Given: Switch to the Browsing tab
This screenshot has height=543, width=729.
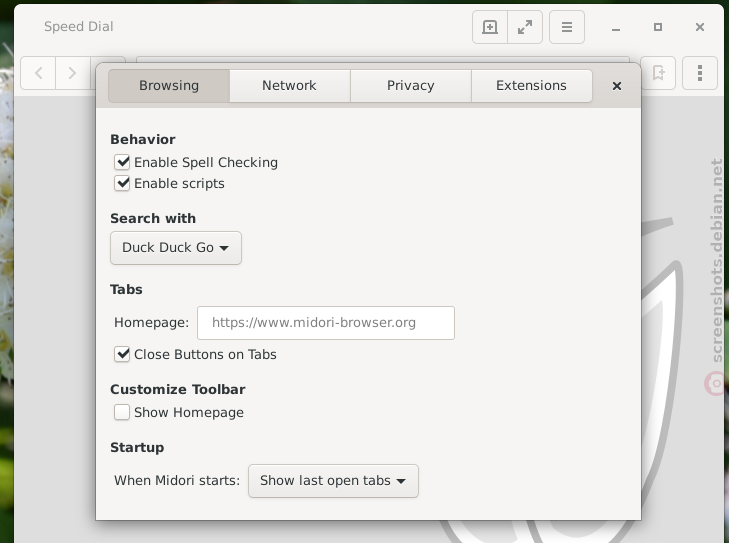Looking at the screenshot, I should (x=169, y=86).
